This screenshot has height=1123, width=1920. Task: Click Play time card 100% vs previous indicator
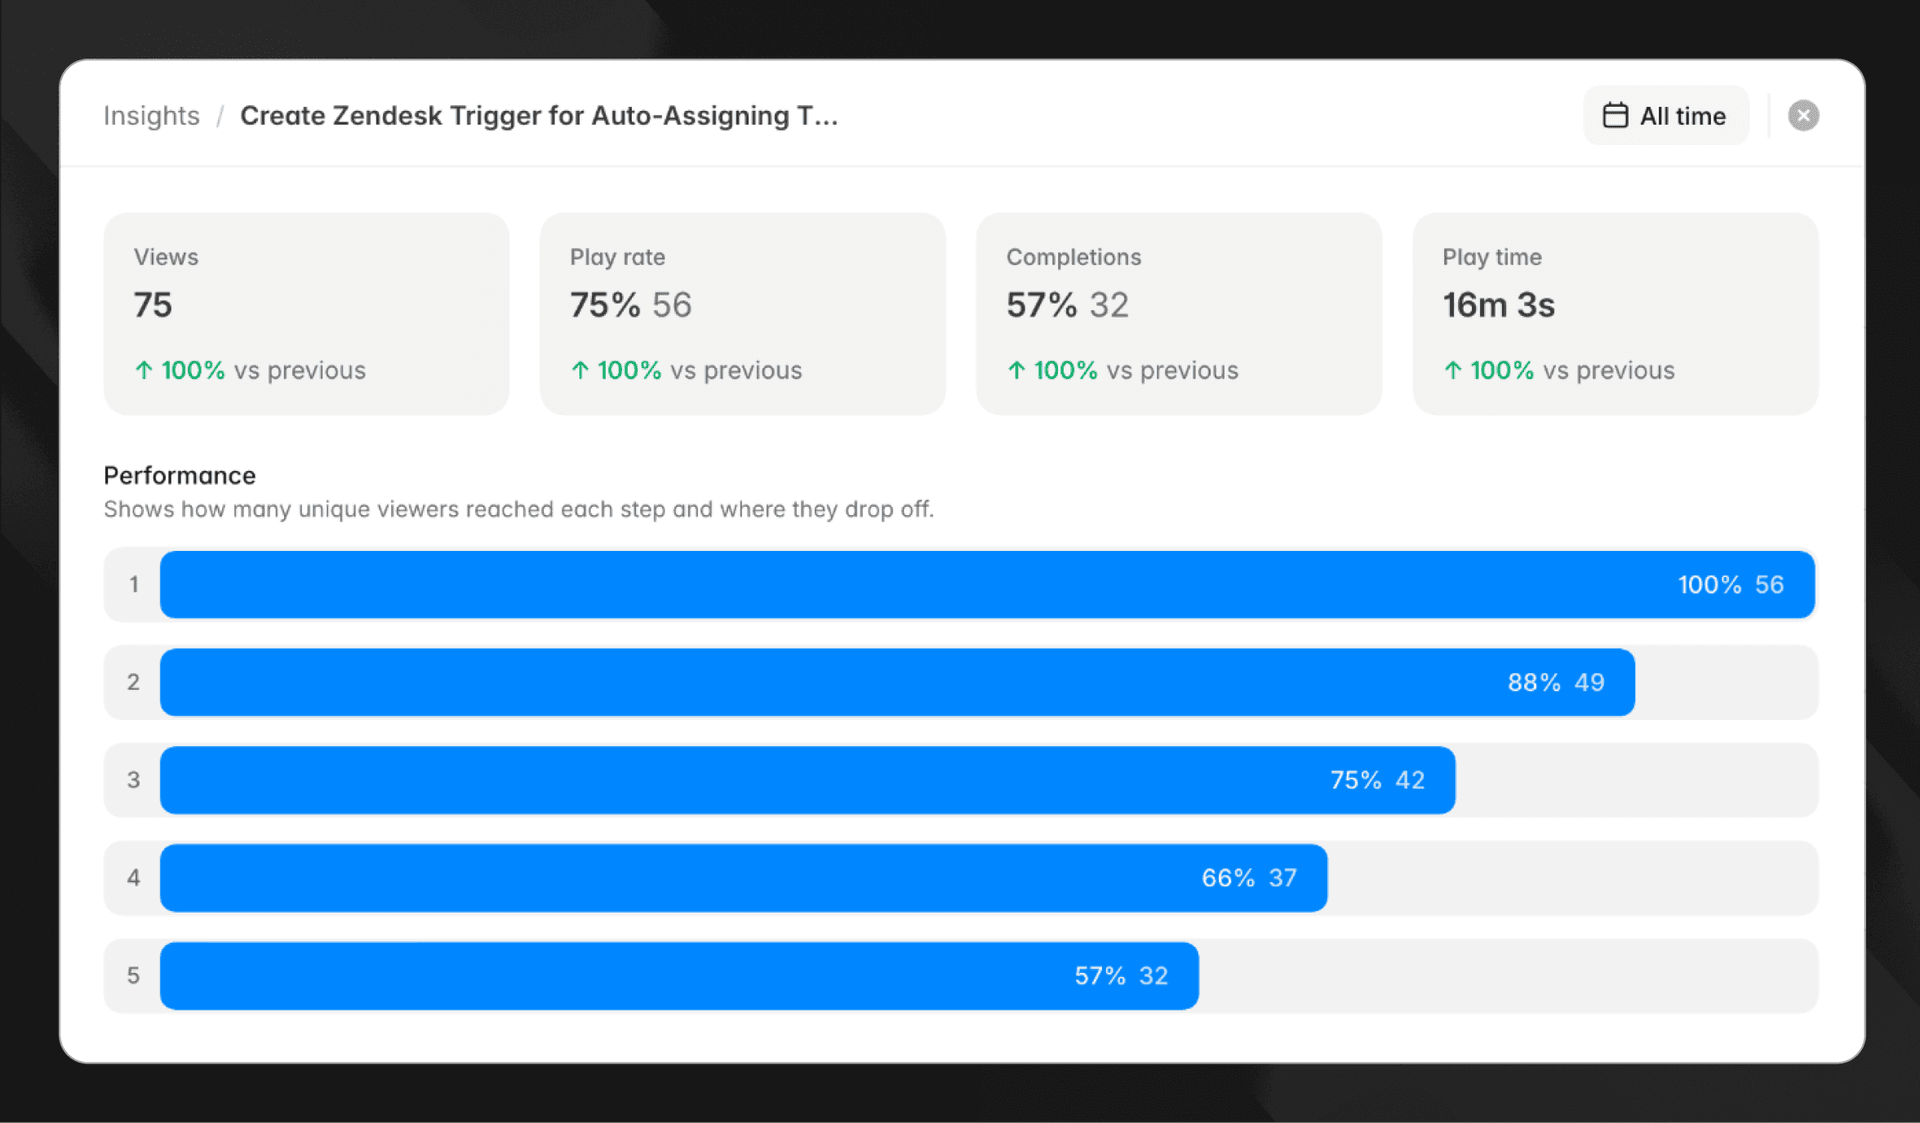coord(1558,370)
